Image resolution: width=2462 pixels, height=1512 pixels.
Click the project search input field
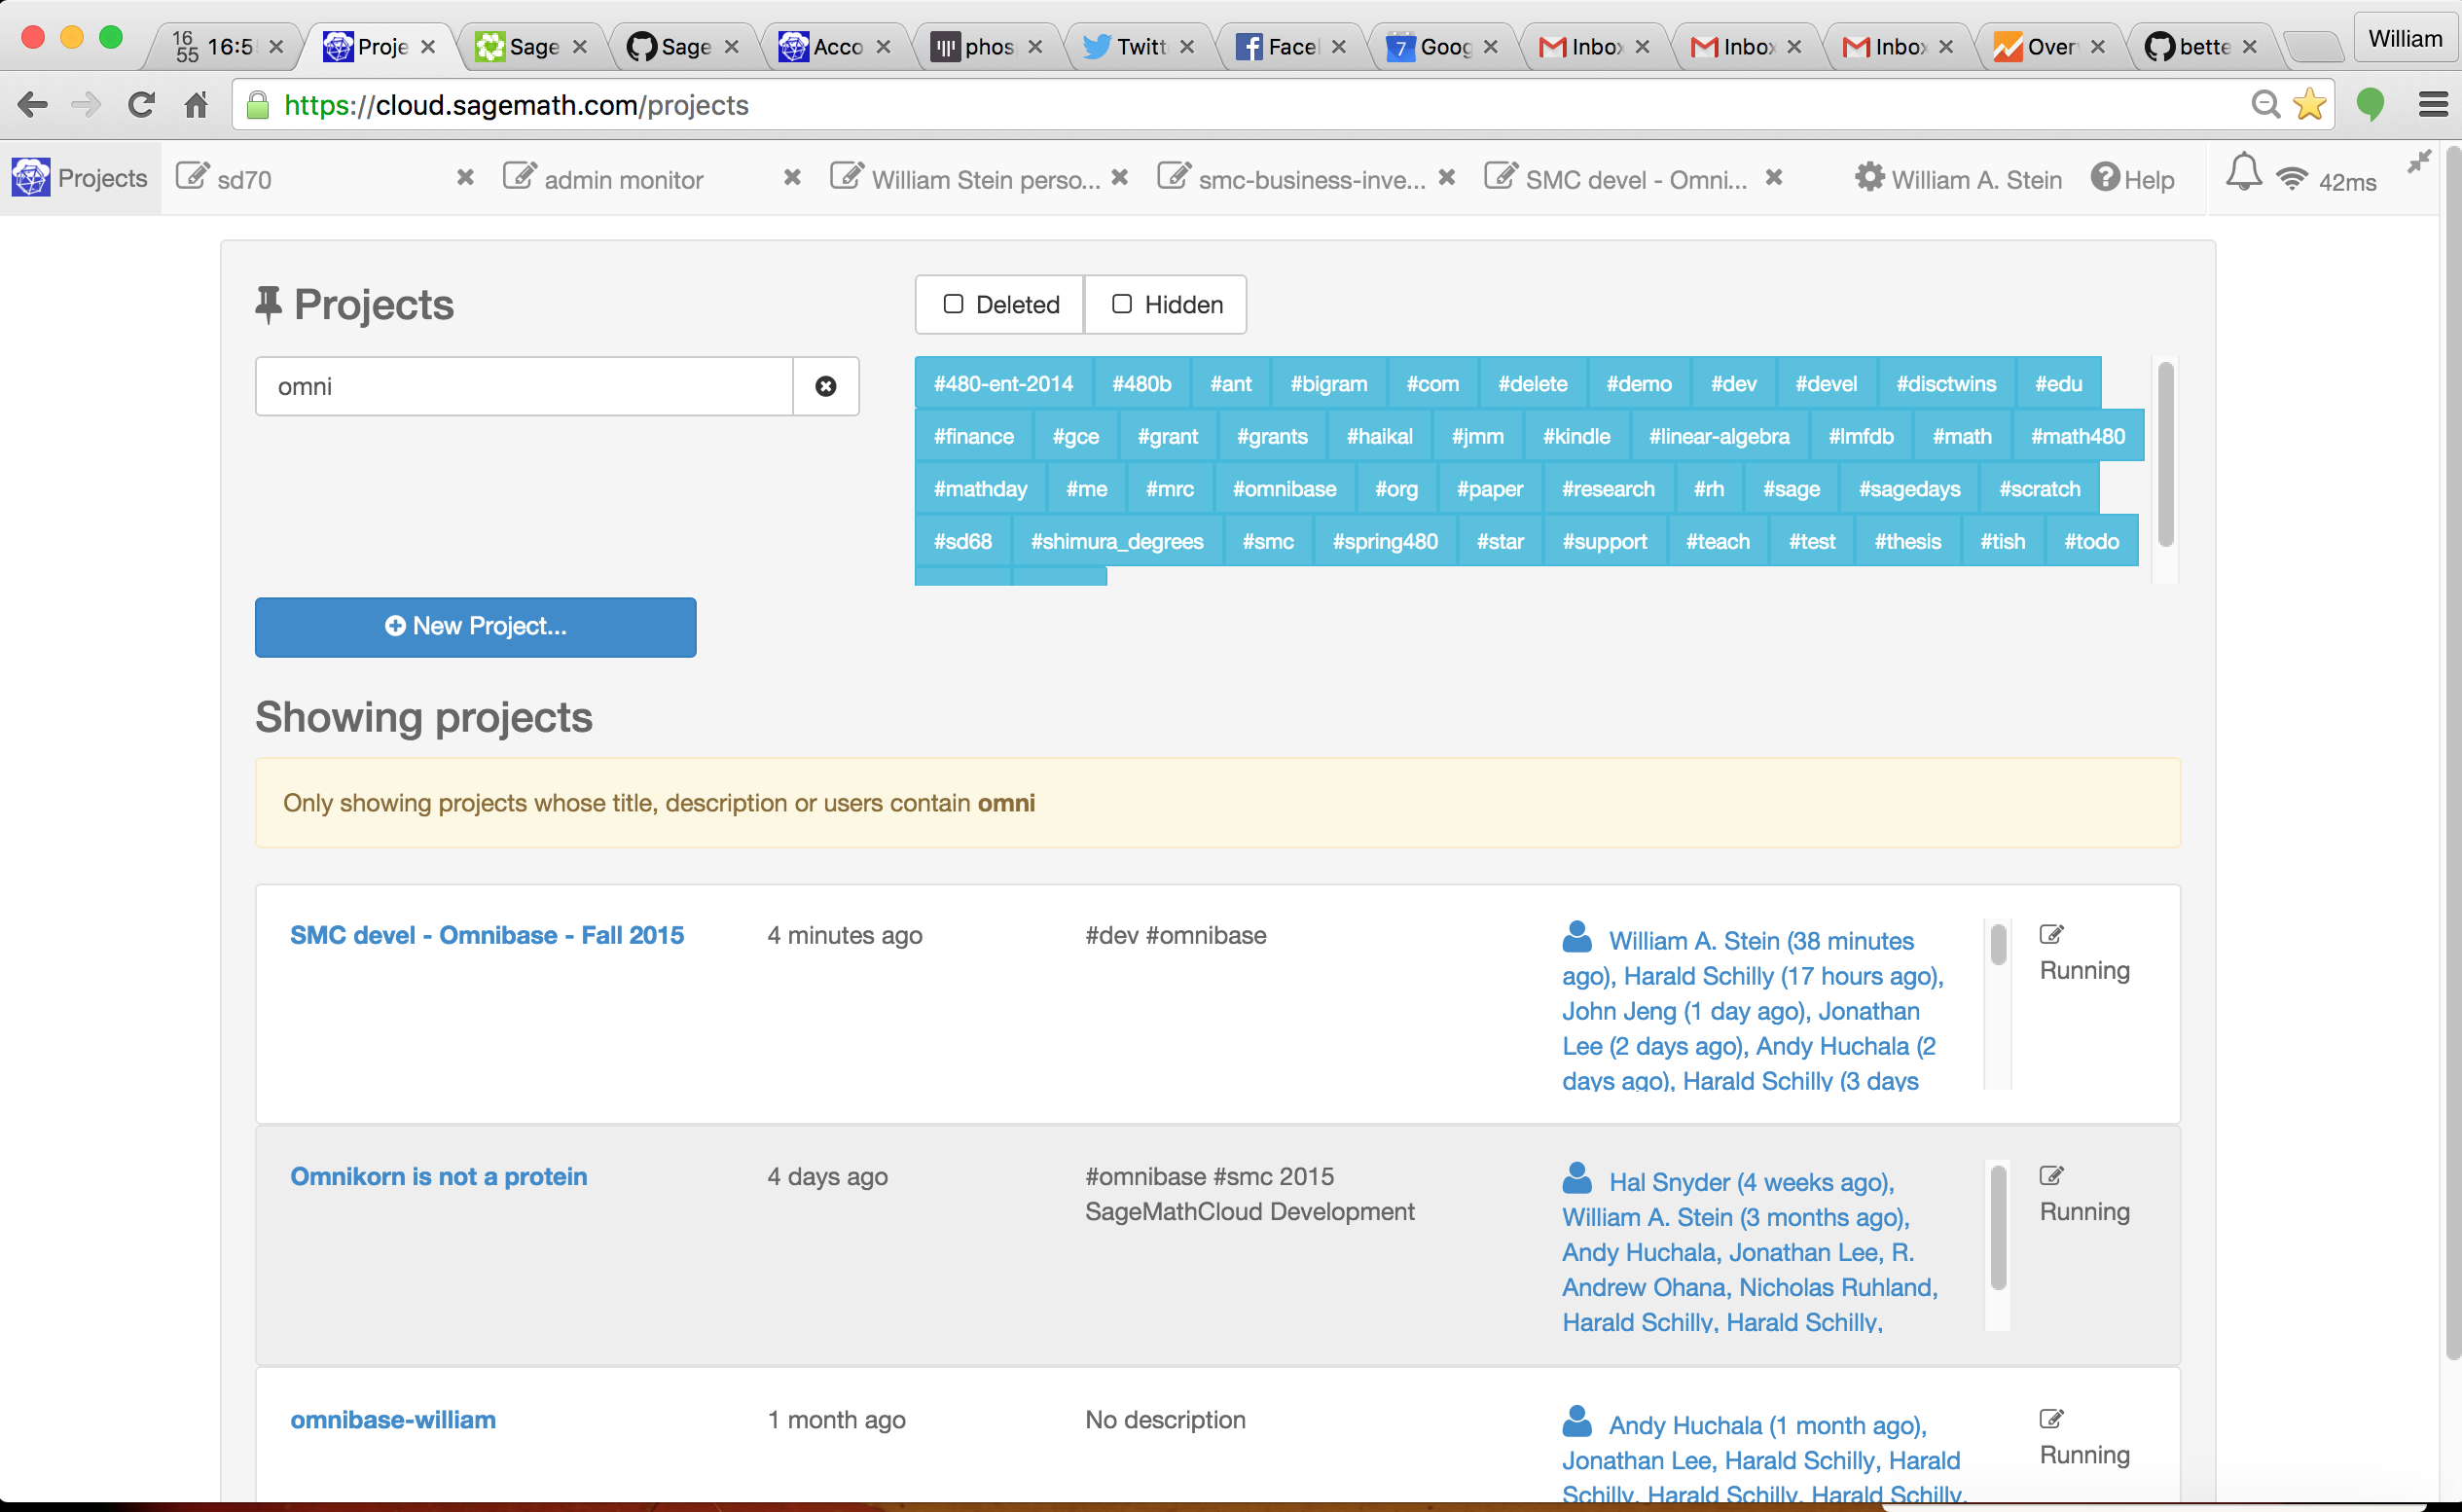click(524, 386)
